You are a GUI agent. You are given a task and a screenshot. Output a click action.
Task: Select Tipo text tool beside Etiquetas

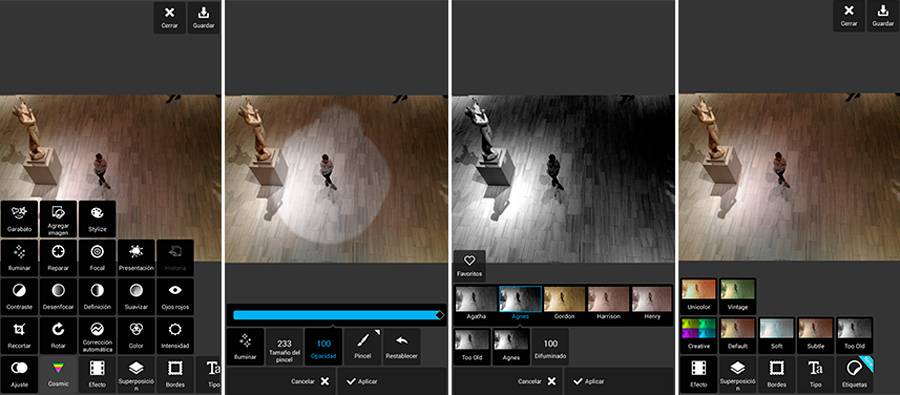pyautogui.click(x=816, y=374)
